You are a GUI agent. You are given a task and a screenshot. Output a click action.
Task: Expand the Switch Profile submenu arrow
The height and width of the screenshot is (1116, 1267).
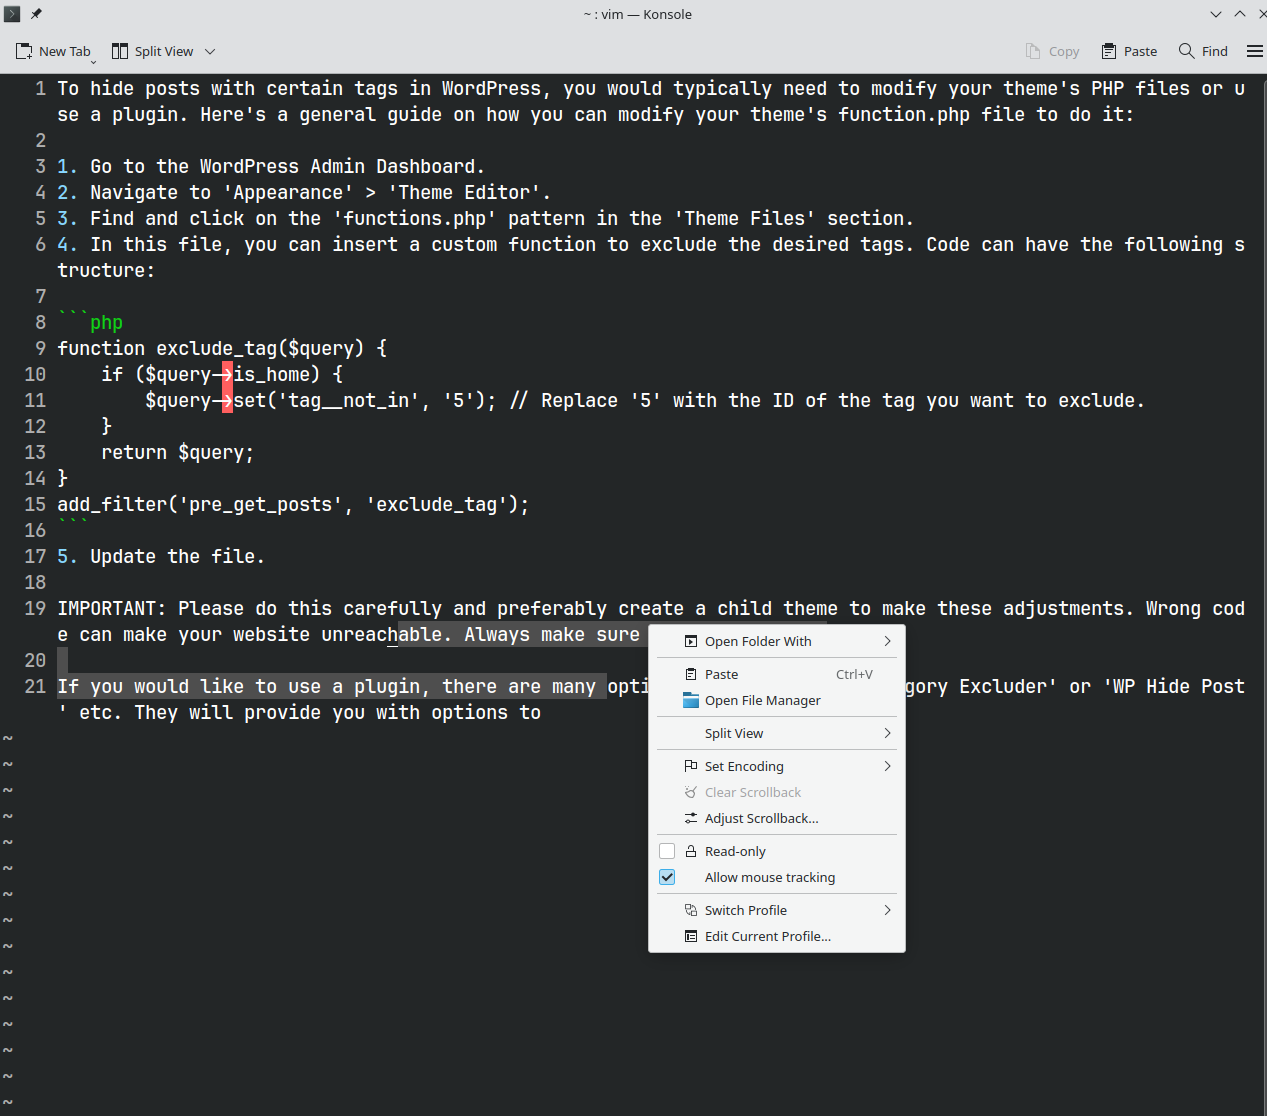click(x=887, y=910)
